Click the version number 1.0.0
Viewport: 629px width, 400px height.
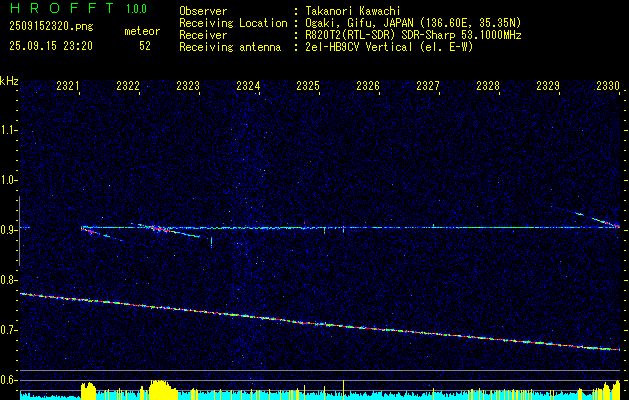tap(136, 9)
